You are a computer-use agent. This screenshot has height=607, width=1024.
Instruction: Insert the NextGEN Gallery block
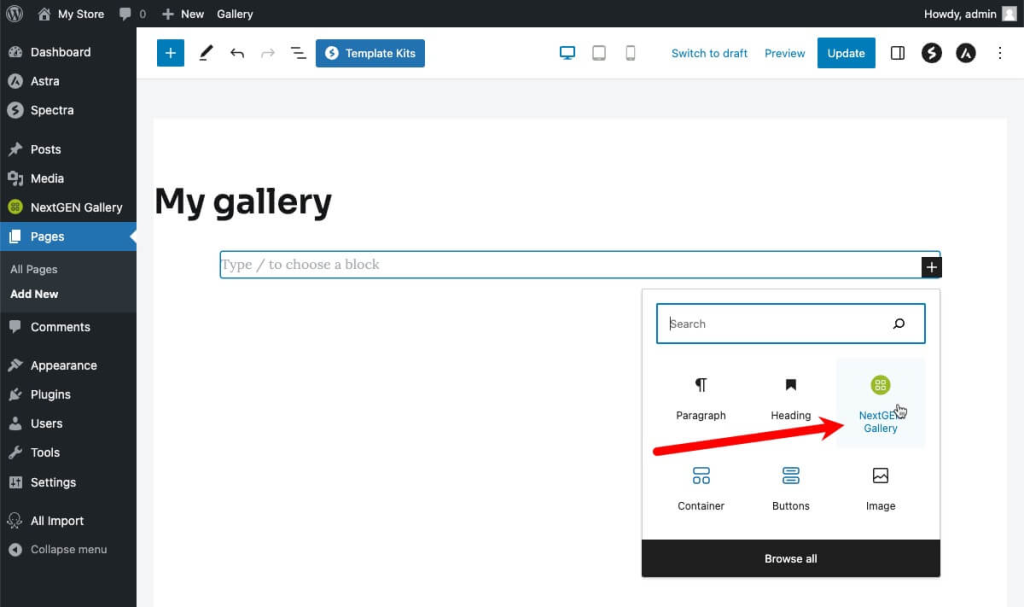click(x=880, y=403)
